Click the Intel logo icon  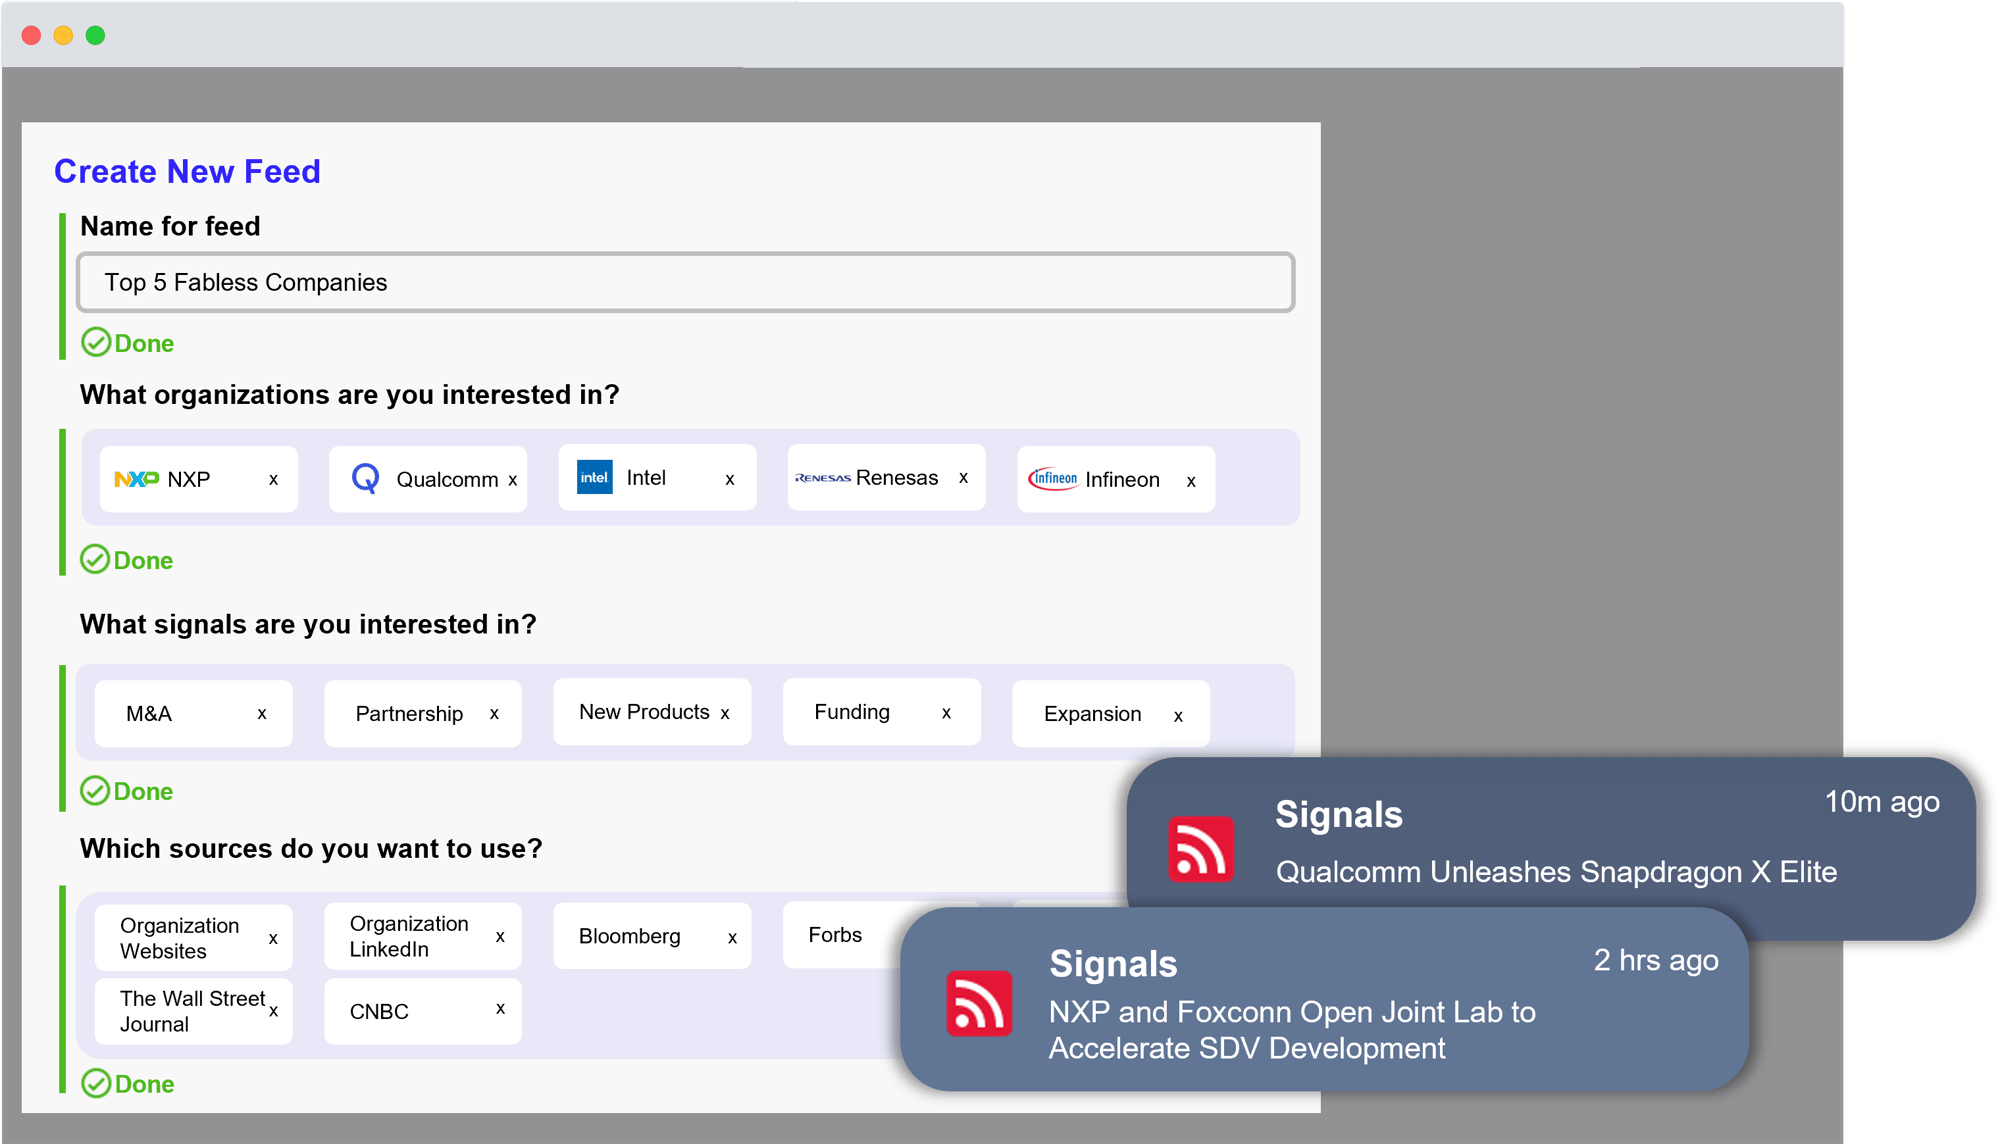[x=595, y=477]
